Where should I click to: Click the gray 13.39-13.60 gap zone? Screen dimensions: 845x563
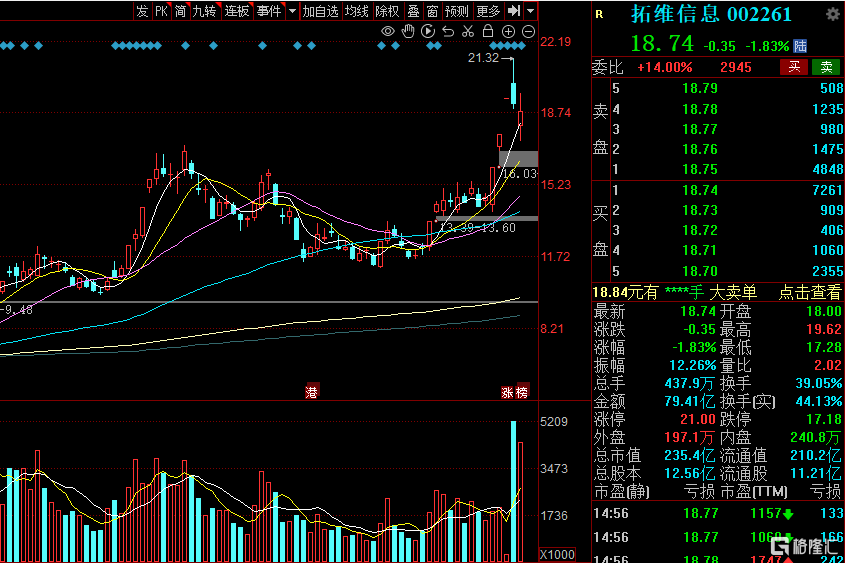(x=487, y=219)
